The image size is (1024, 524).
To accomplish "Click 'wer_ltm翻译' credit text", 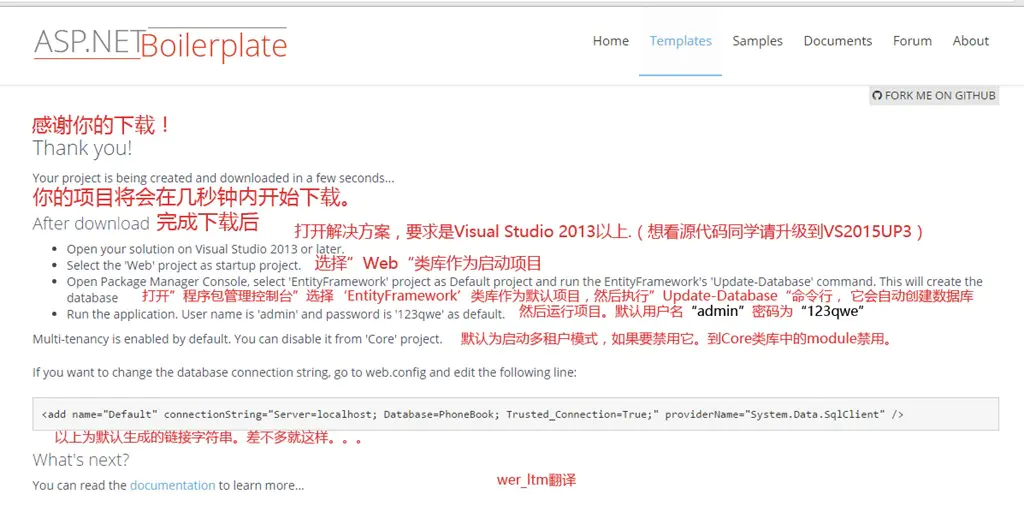I will click(536, 480).
